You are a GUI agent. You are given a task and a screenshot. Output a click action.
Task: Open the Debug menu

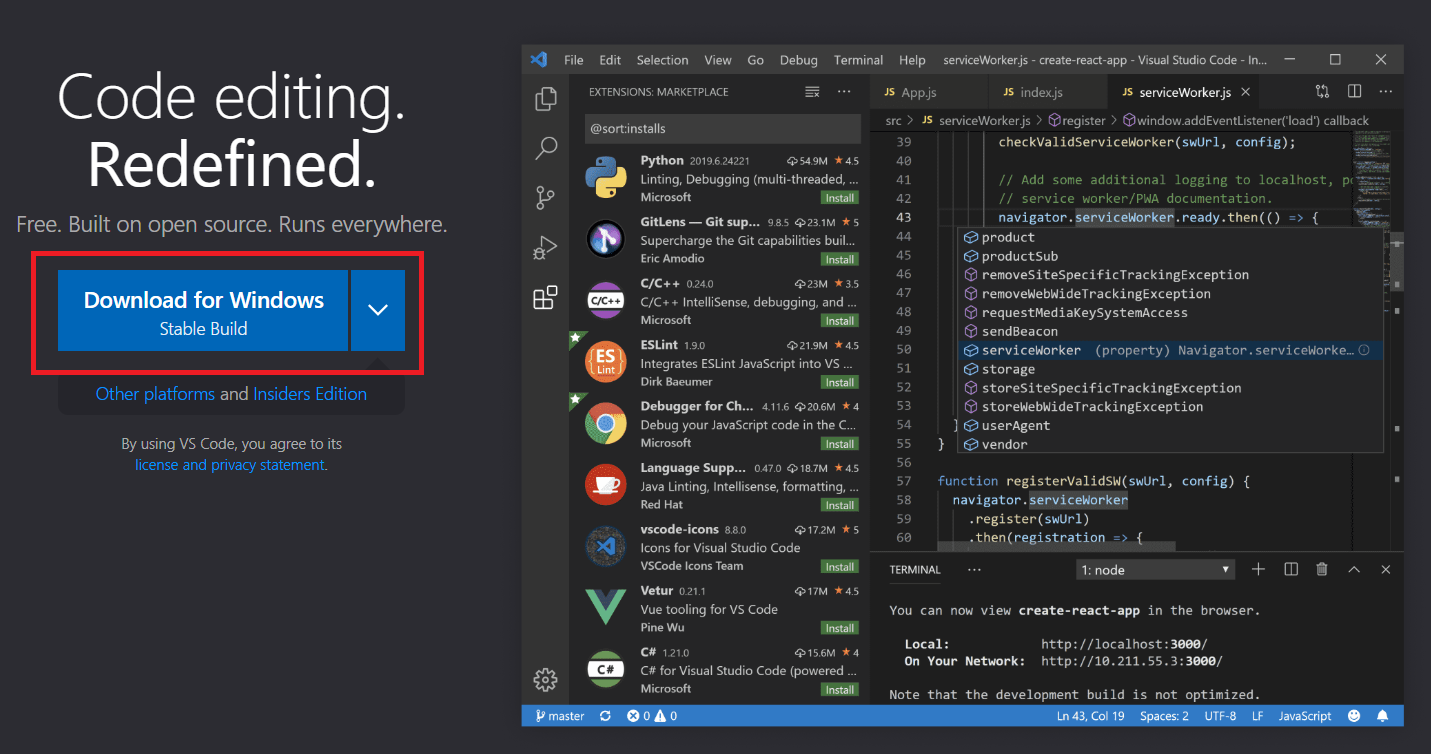click(x=799, y=60)
